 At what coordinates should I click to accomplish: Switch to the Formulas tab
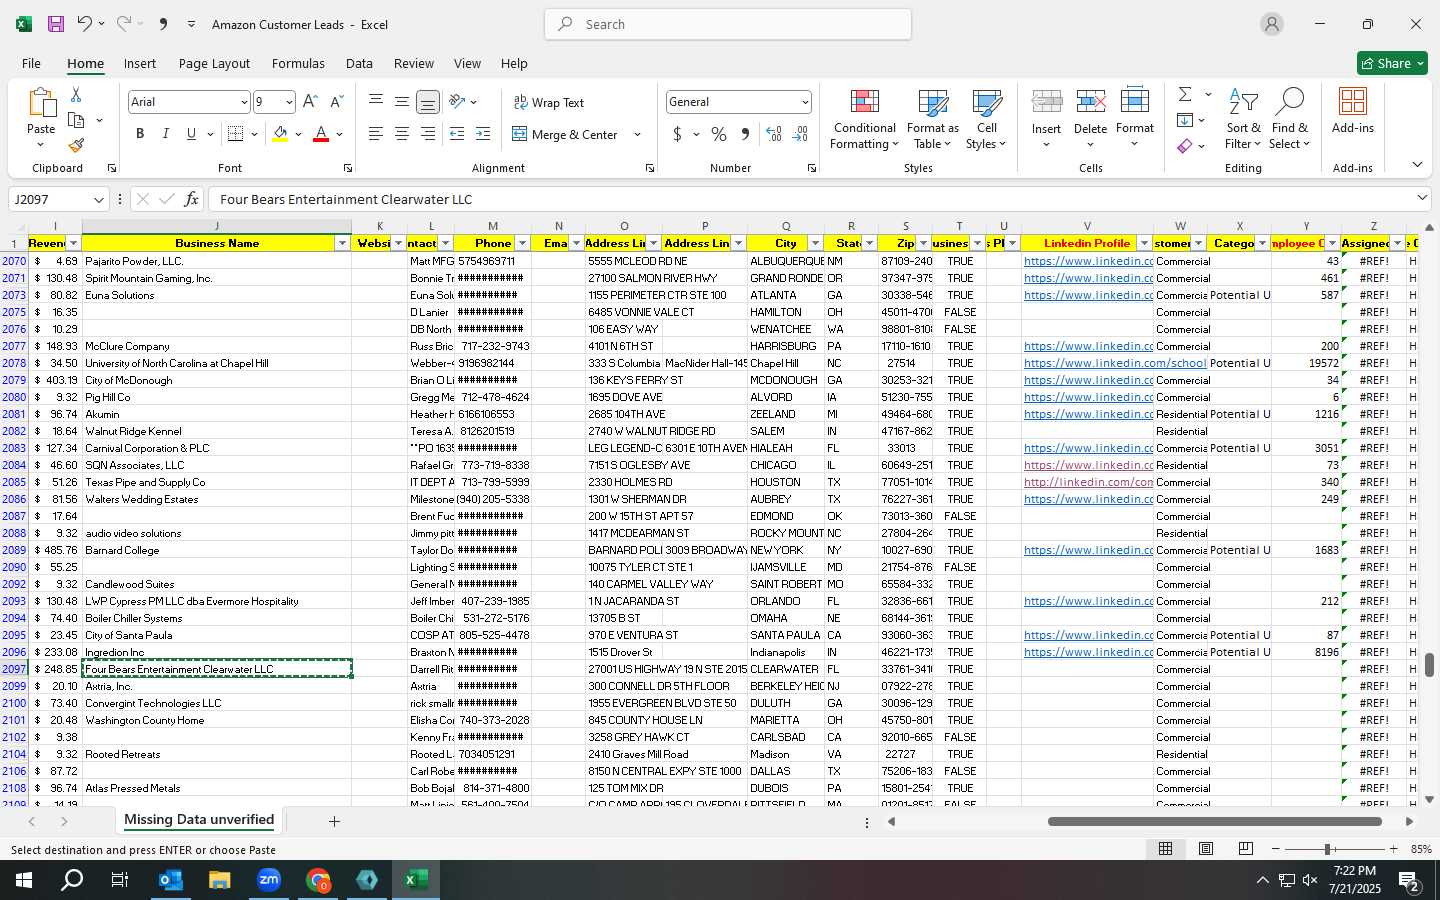click(x=298, y=63)
